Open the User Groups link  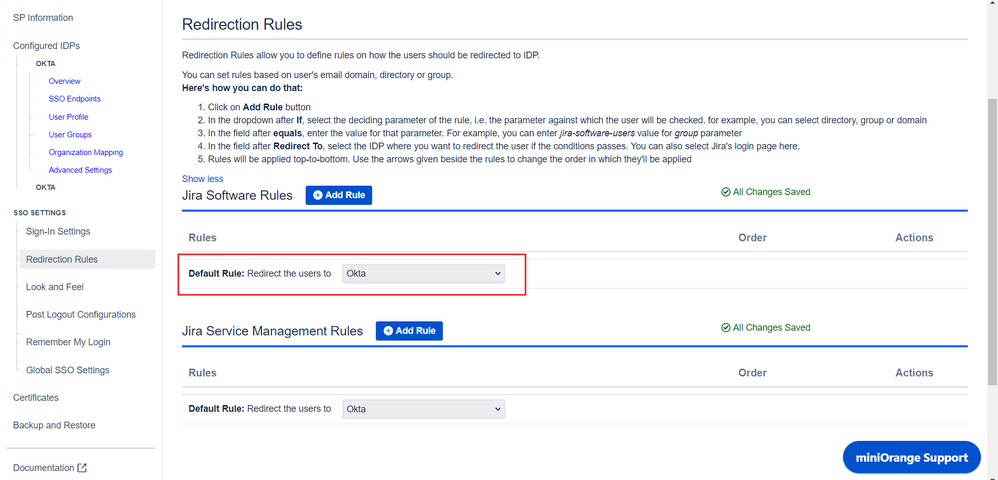(70, 135)
